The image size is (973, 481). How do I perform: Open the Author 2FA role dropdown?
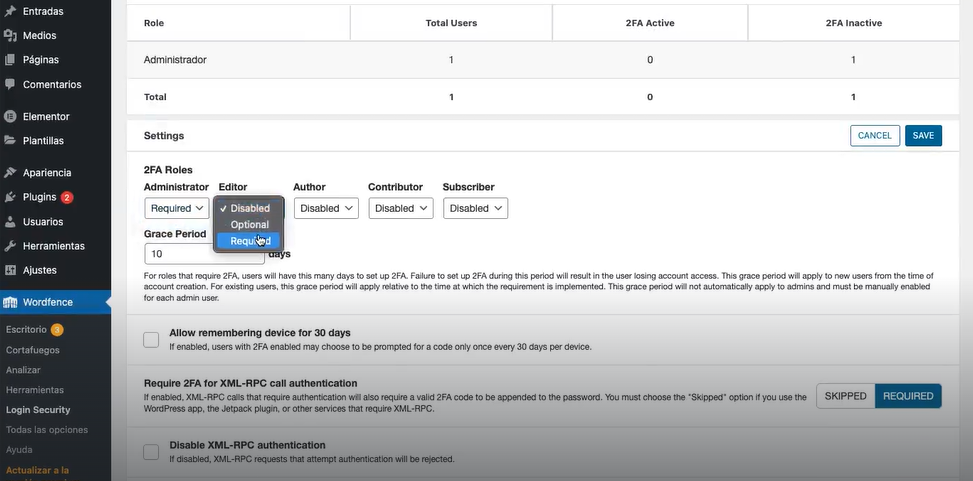tap(326, 209)
